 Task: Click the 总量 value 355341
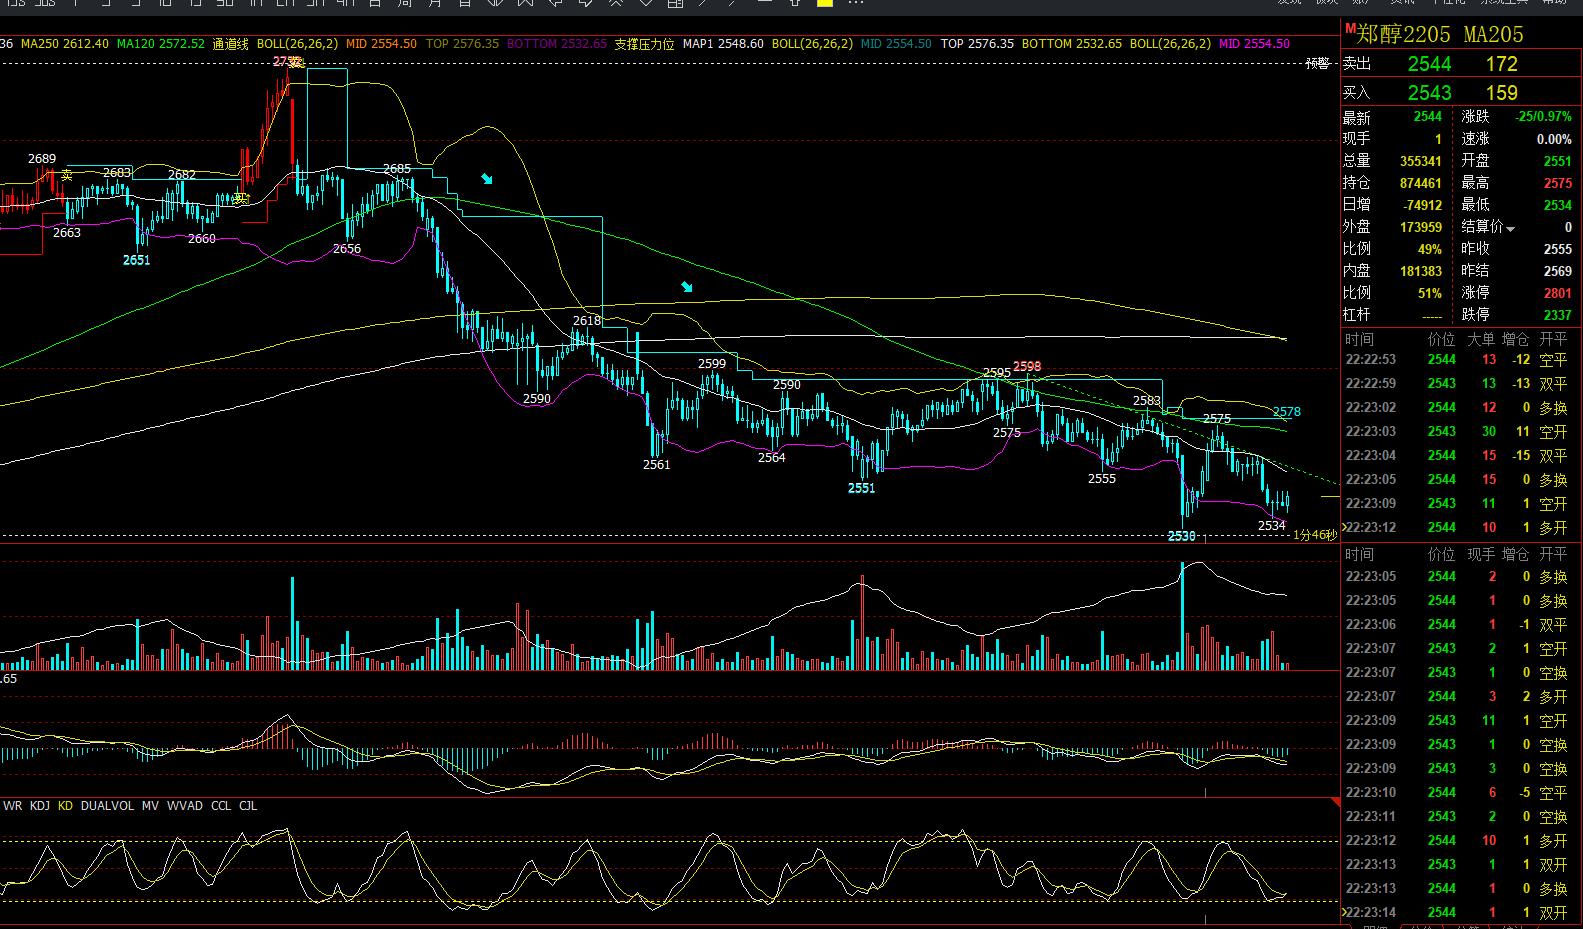click(1420, 161)
